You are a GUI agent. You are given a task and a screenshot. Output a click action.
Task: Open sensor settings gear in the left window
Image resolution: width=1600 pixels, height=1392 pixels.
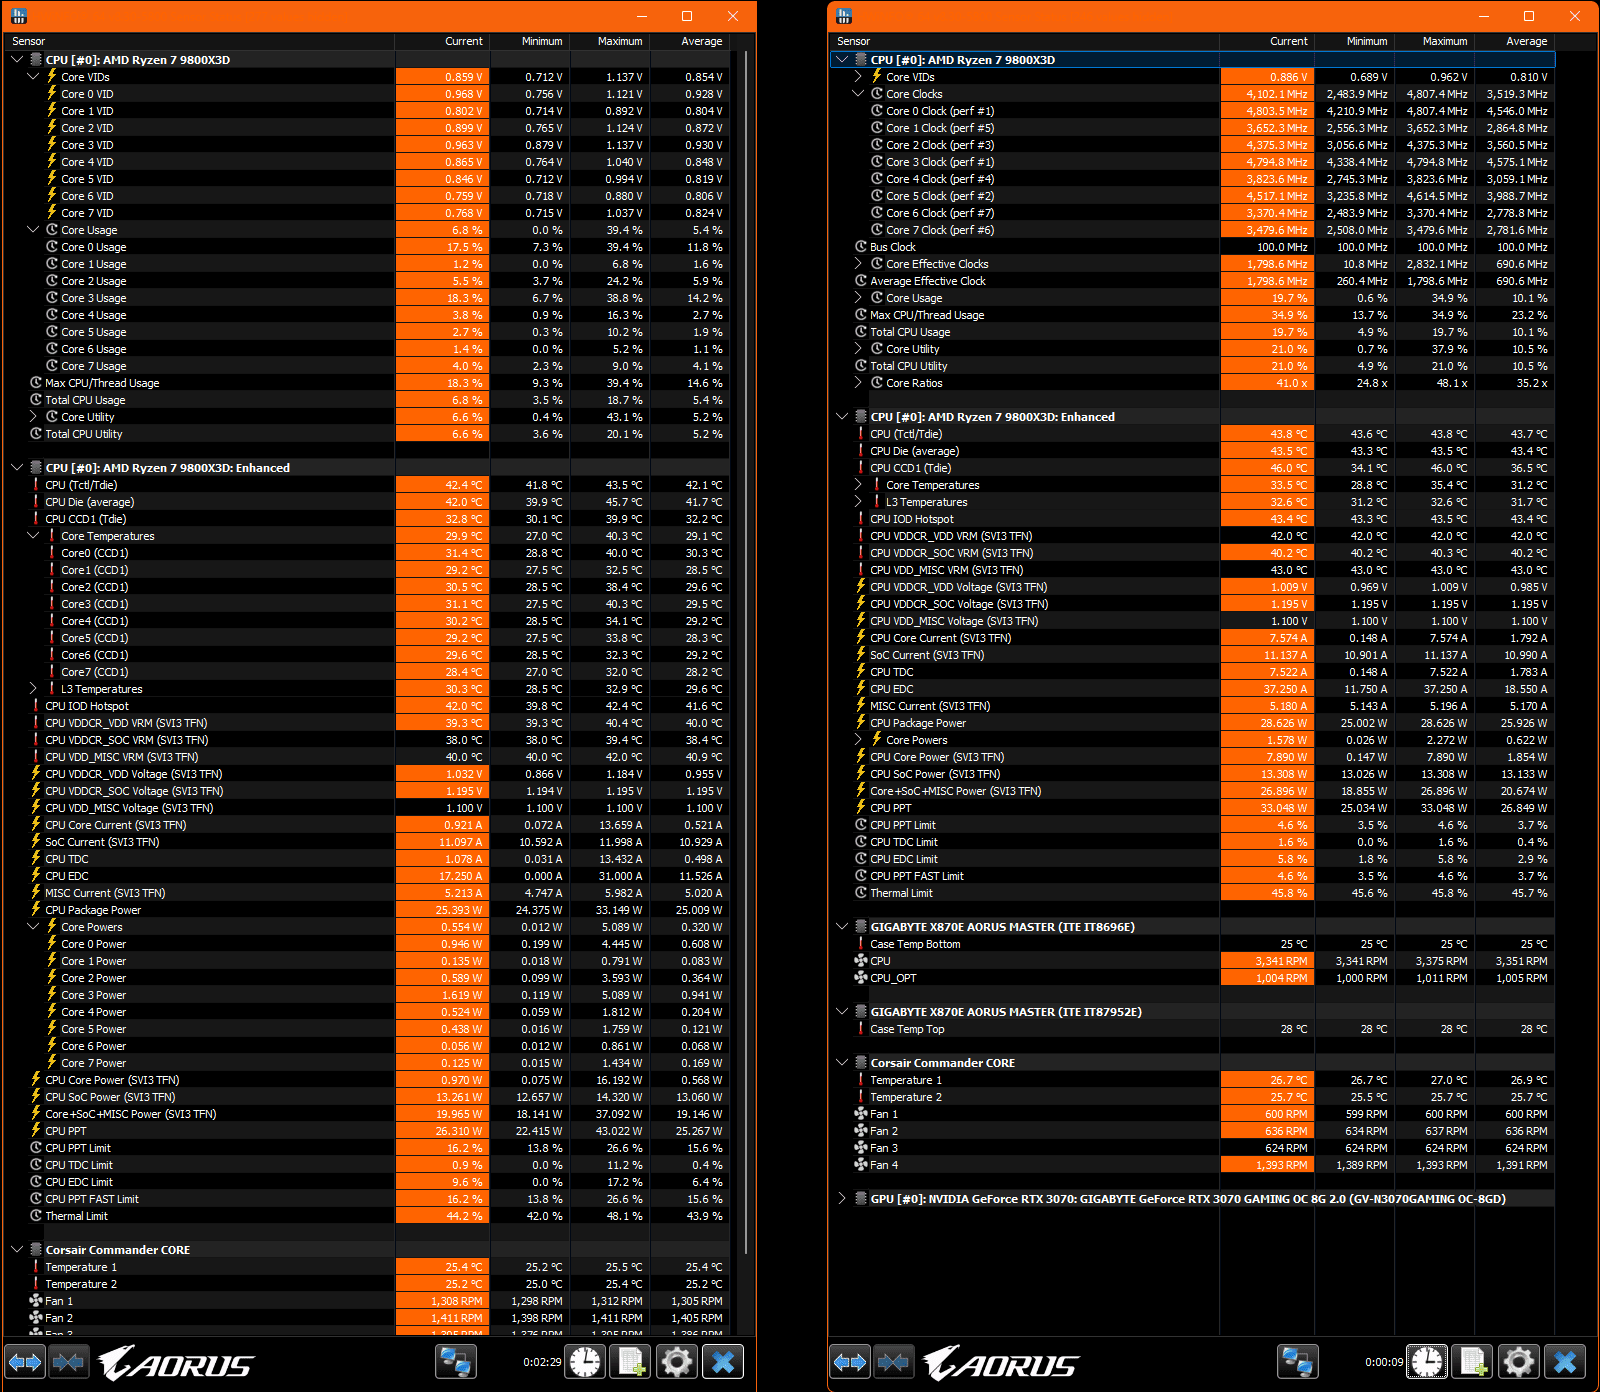(677, 1362)
